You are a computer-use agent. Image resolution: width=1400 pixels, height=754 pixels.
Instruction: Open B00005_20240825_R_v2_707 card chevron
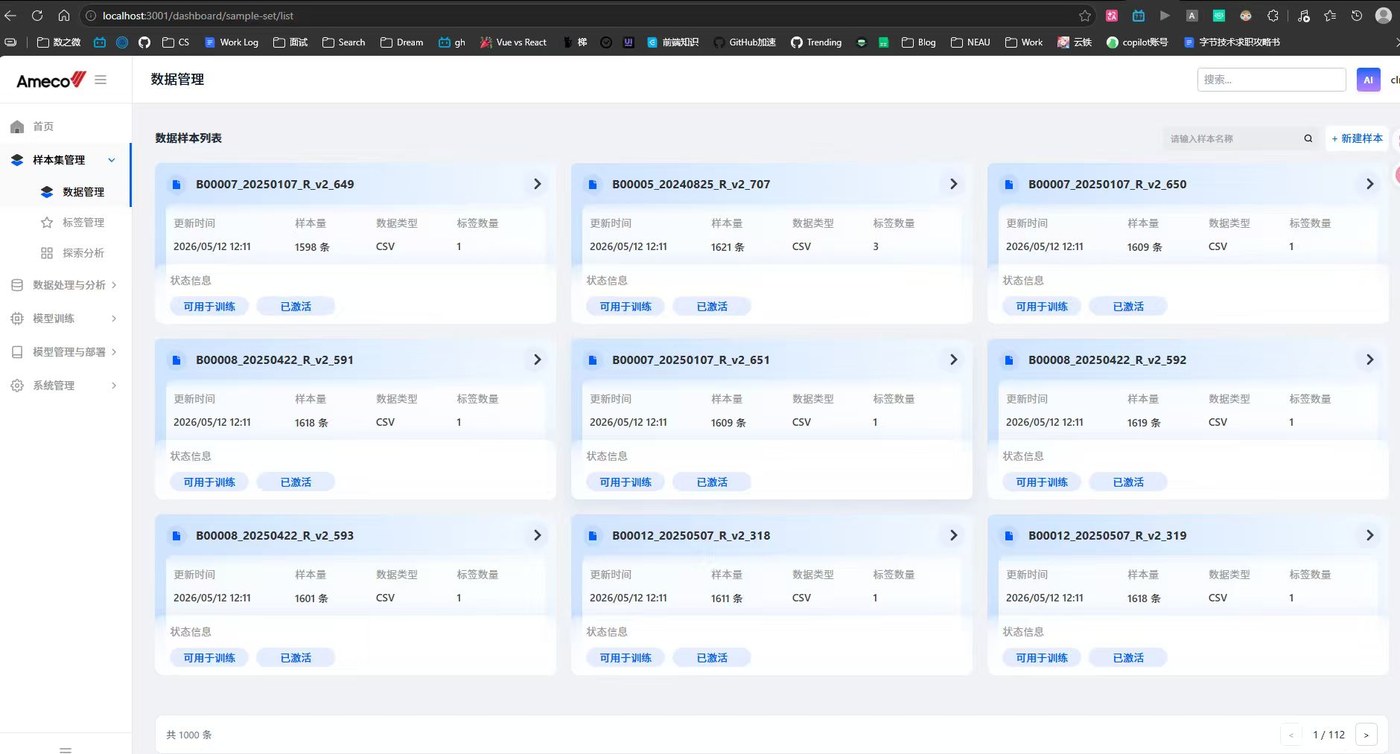pyautogui.click(x=953, y=184)
